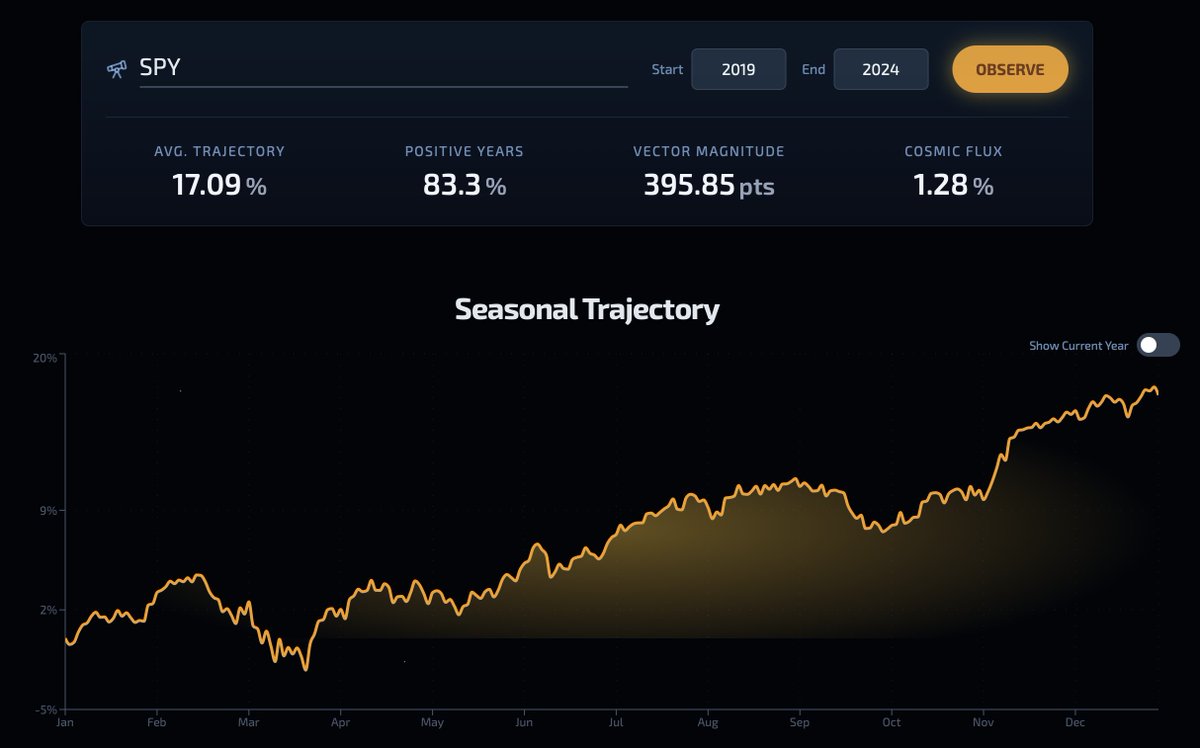Click the POSITIVE YEARS label
The image size is (1200, 748).
click(464, 151)
